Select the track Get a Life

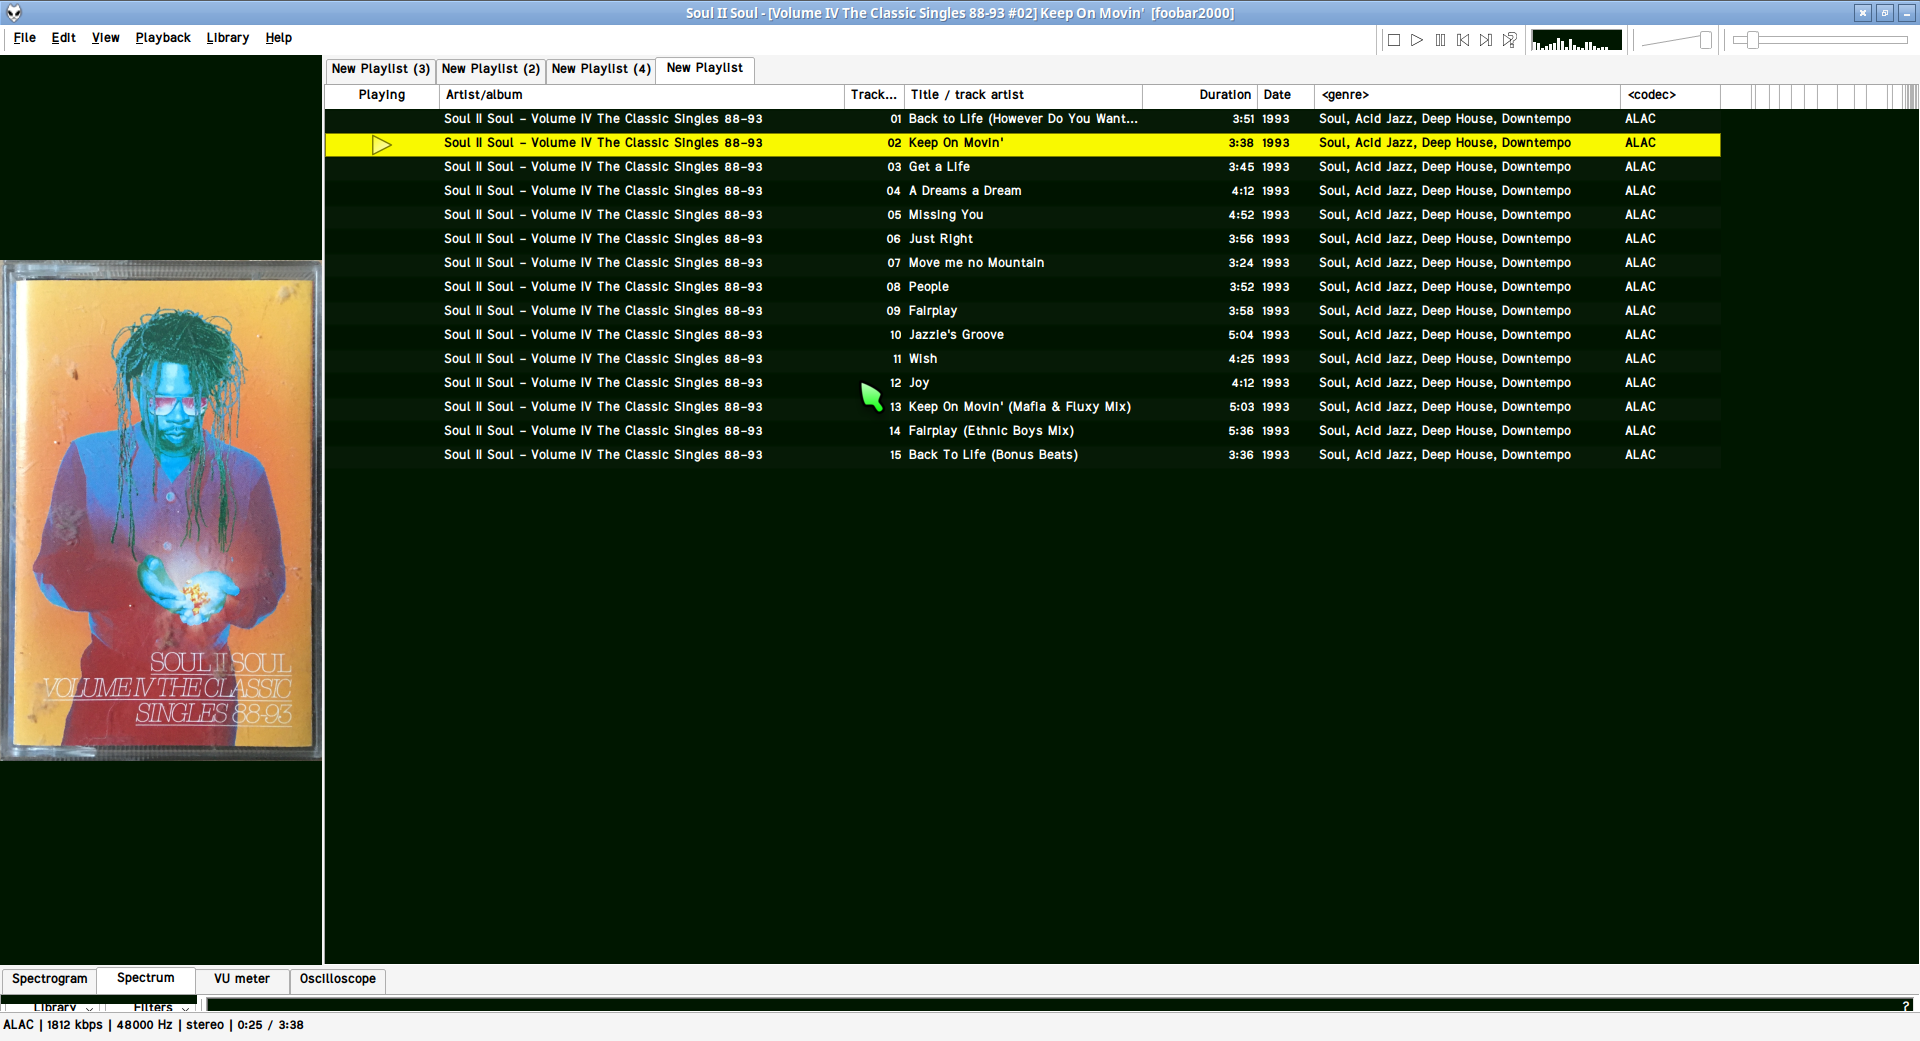point(1022,167)
